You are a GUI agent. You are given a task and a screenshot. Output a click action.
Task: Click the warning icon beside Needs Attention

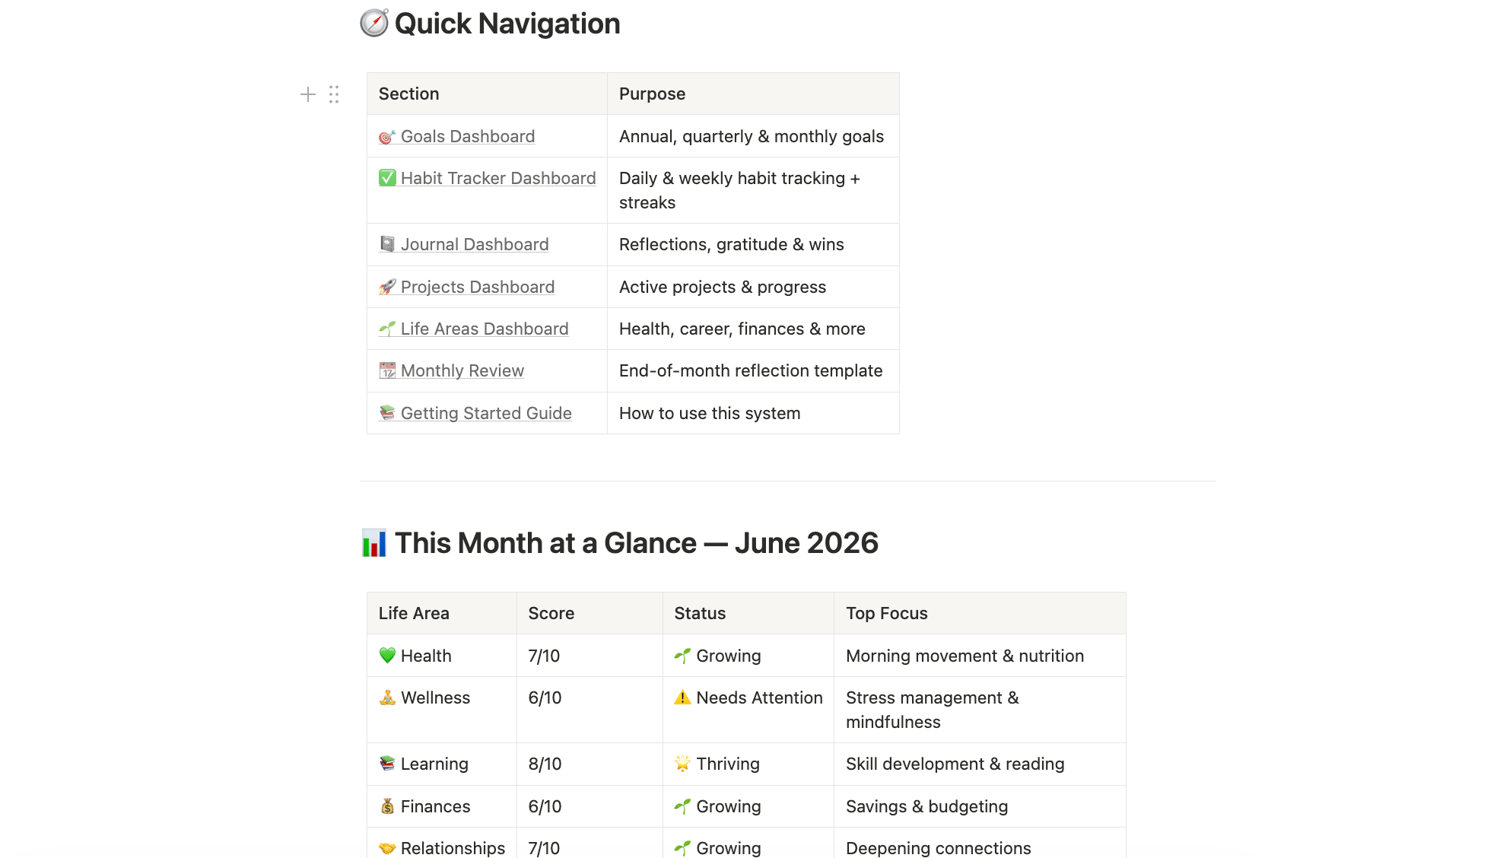coord(682,697)
